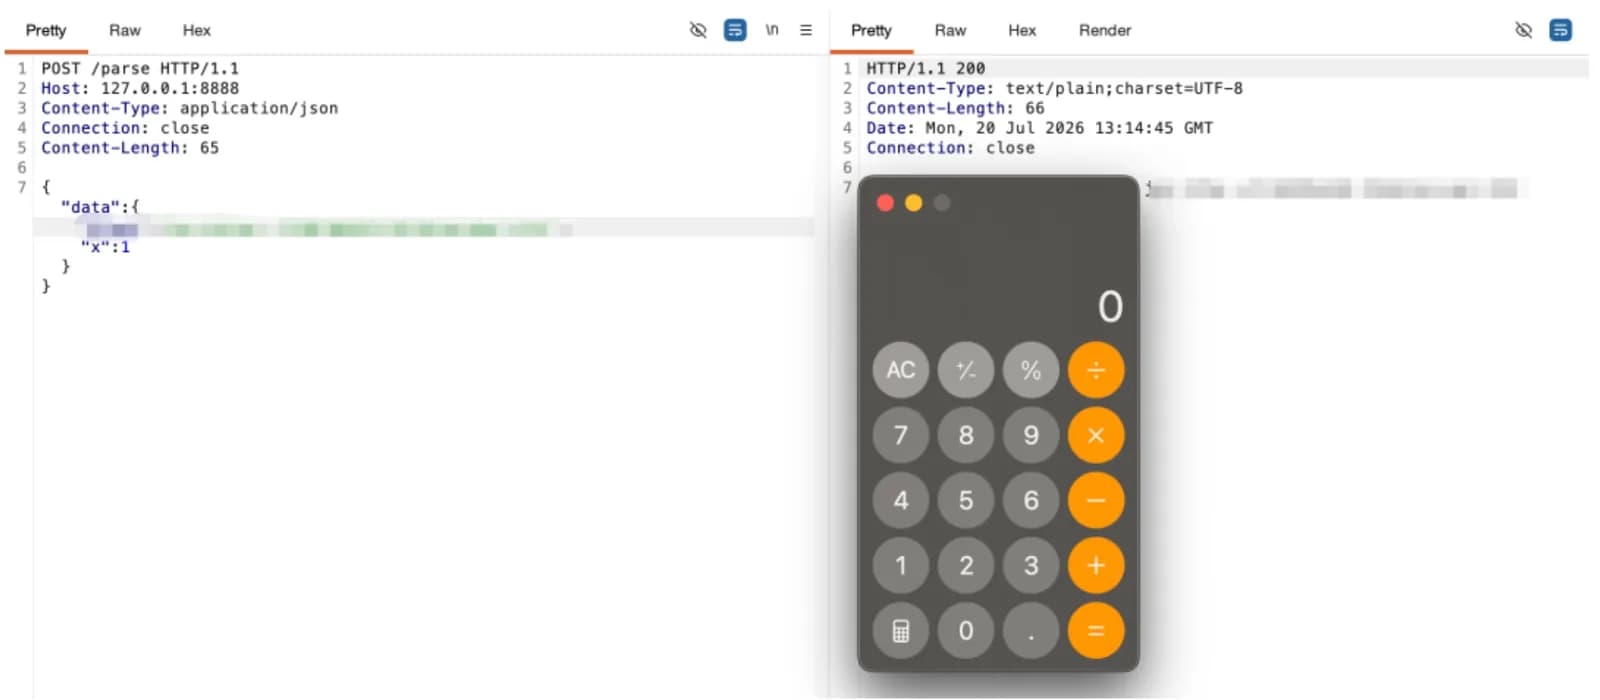Minimize Calculator with the yellow button
Viewport: 1600px width, 700px height.
pos(913,203)
